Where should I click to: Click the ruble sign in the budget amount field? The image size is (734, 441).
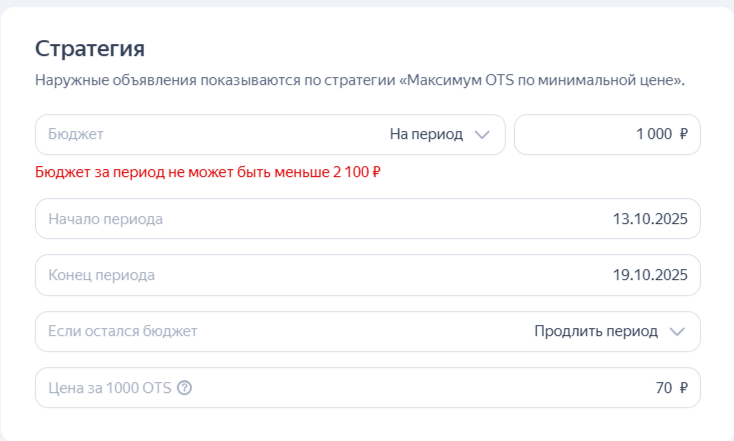click(x=683, y=135)
